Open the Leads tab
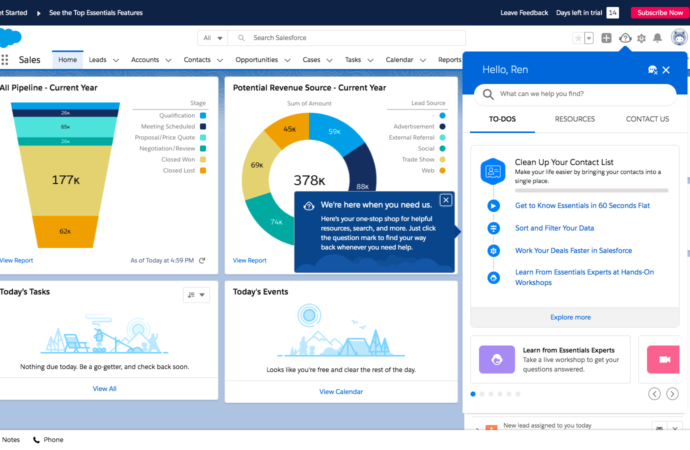Image resolution: width=690 pixels, height=450 pixels. click(x=98, y=60)
